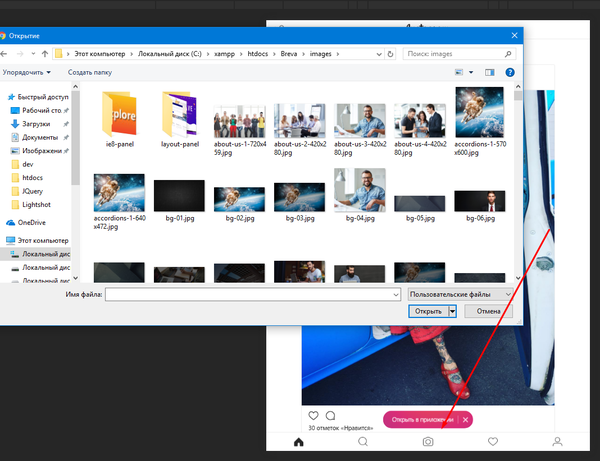Screen dimensions: 600x461
Task: Click the help question mark icon
Action: pyautogui.click(x=510, y=72)
